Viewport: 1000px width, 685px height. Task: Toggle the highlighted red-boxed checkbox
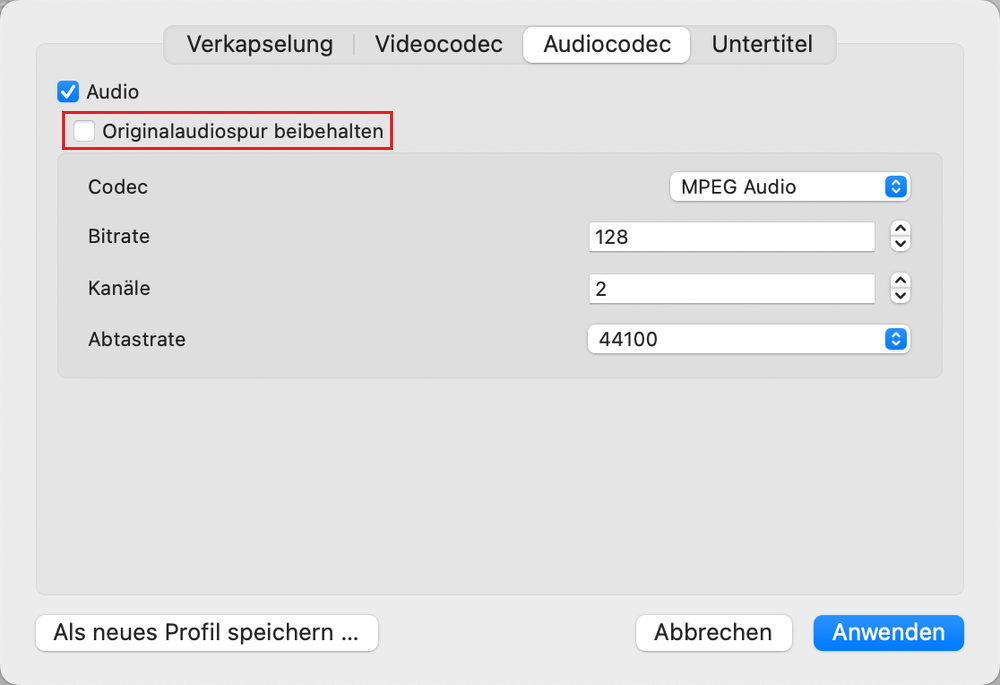84,130
